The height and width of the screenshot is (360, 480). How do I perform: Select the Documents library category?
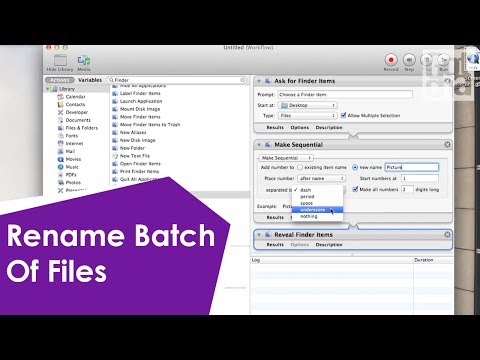[78, 120]
